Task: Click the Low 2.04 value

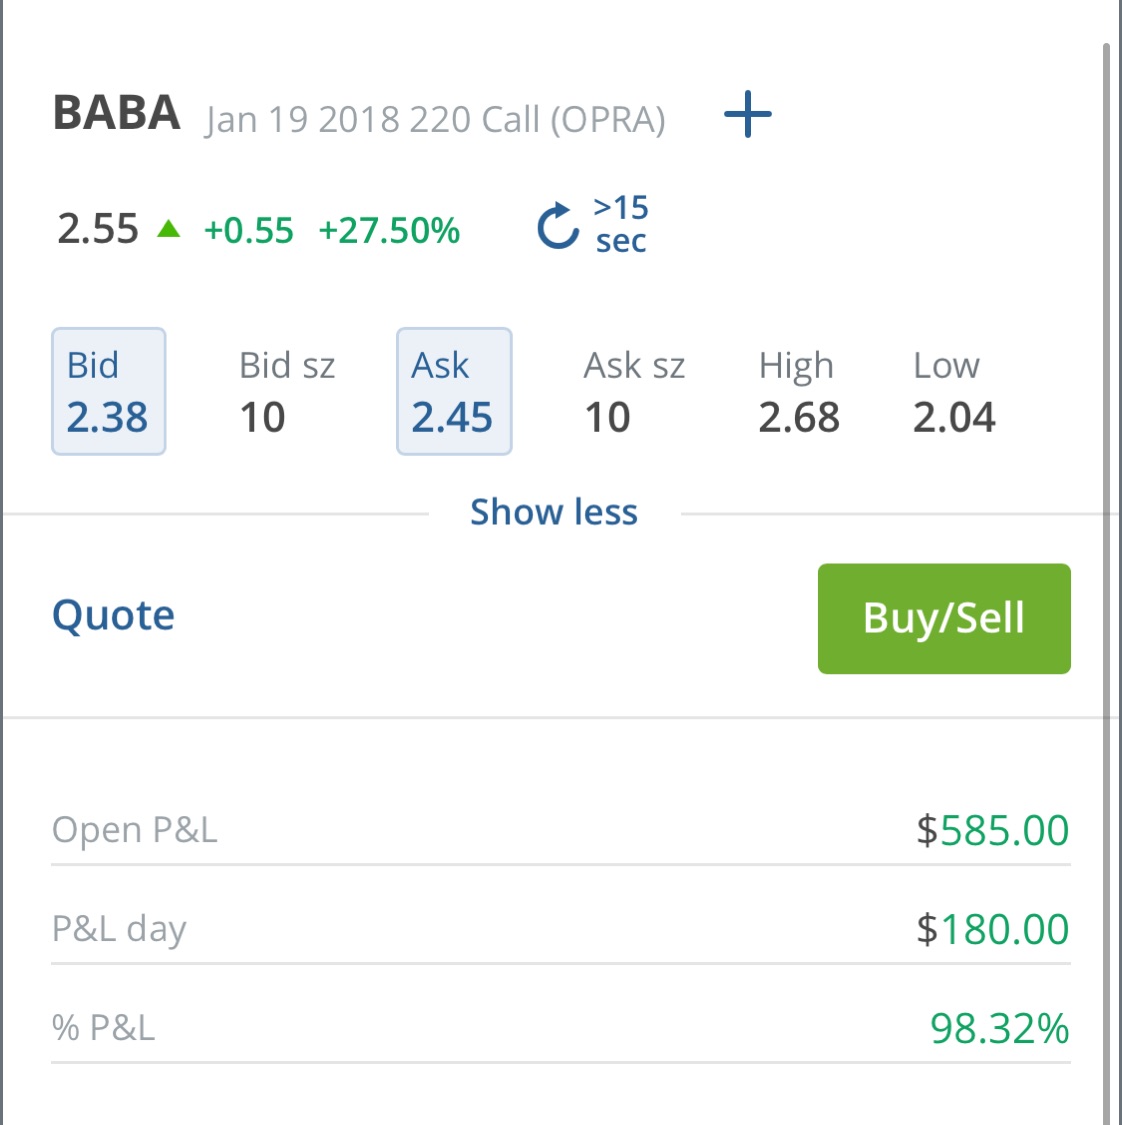Action: [x=954, y=418]
